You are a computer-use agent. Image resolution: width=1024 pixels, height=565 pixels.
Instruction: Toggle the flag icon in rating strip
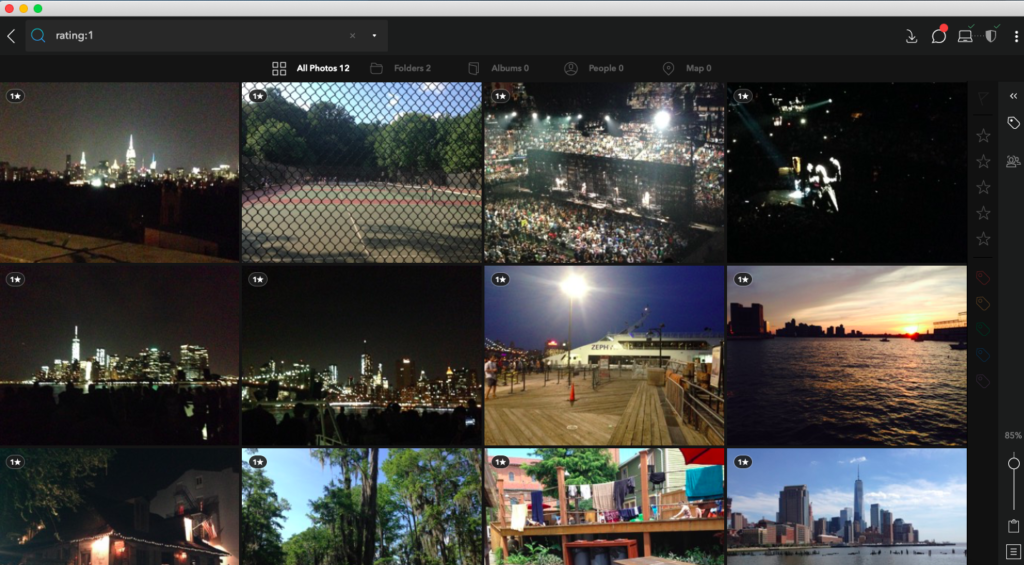[x=983, y=99]
